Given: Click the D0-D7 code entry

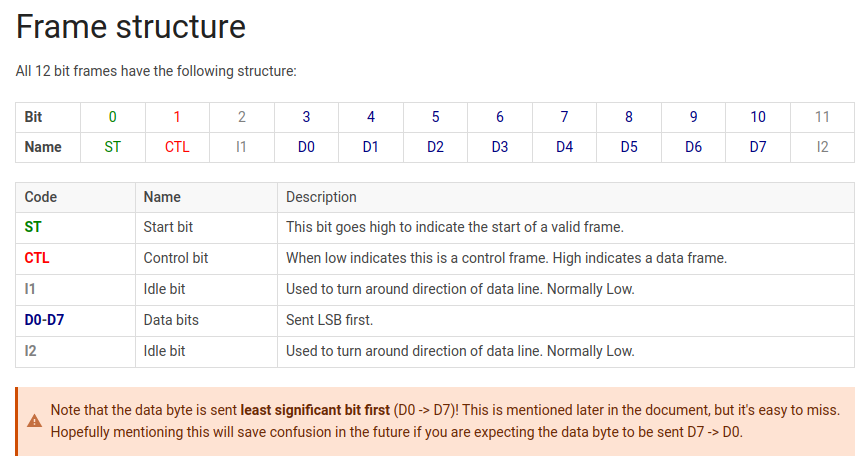Looking at the screenshot, I should pos(44,320).
